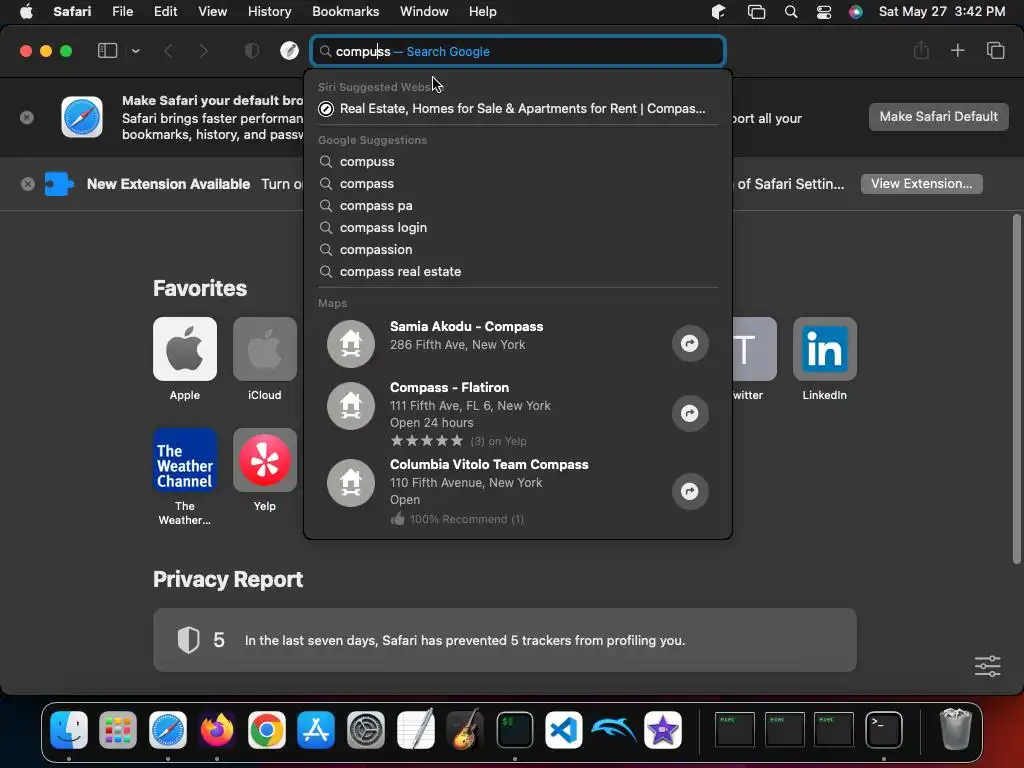The height and width of the screenshot is (768, 1024).
Task: Click the compass extension icon in toolbar
Action: [x=289, y=51]
